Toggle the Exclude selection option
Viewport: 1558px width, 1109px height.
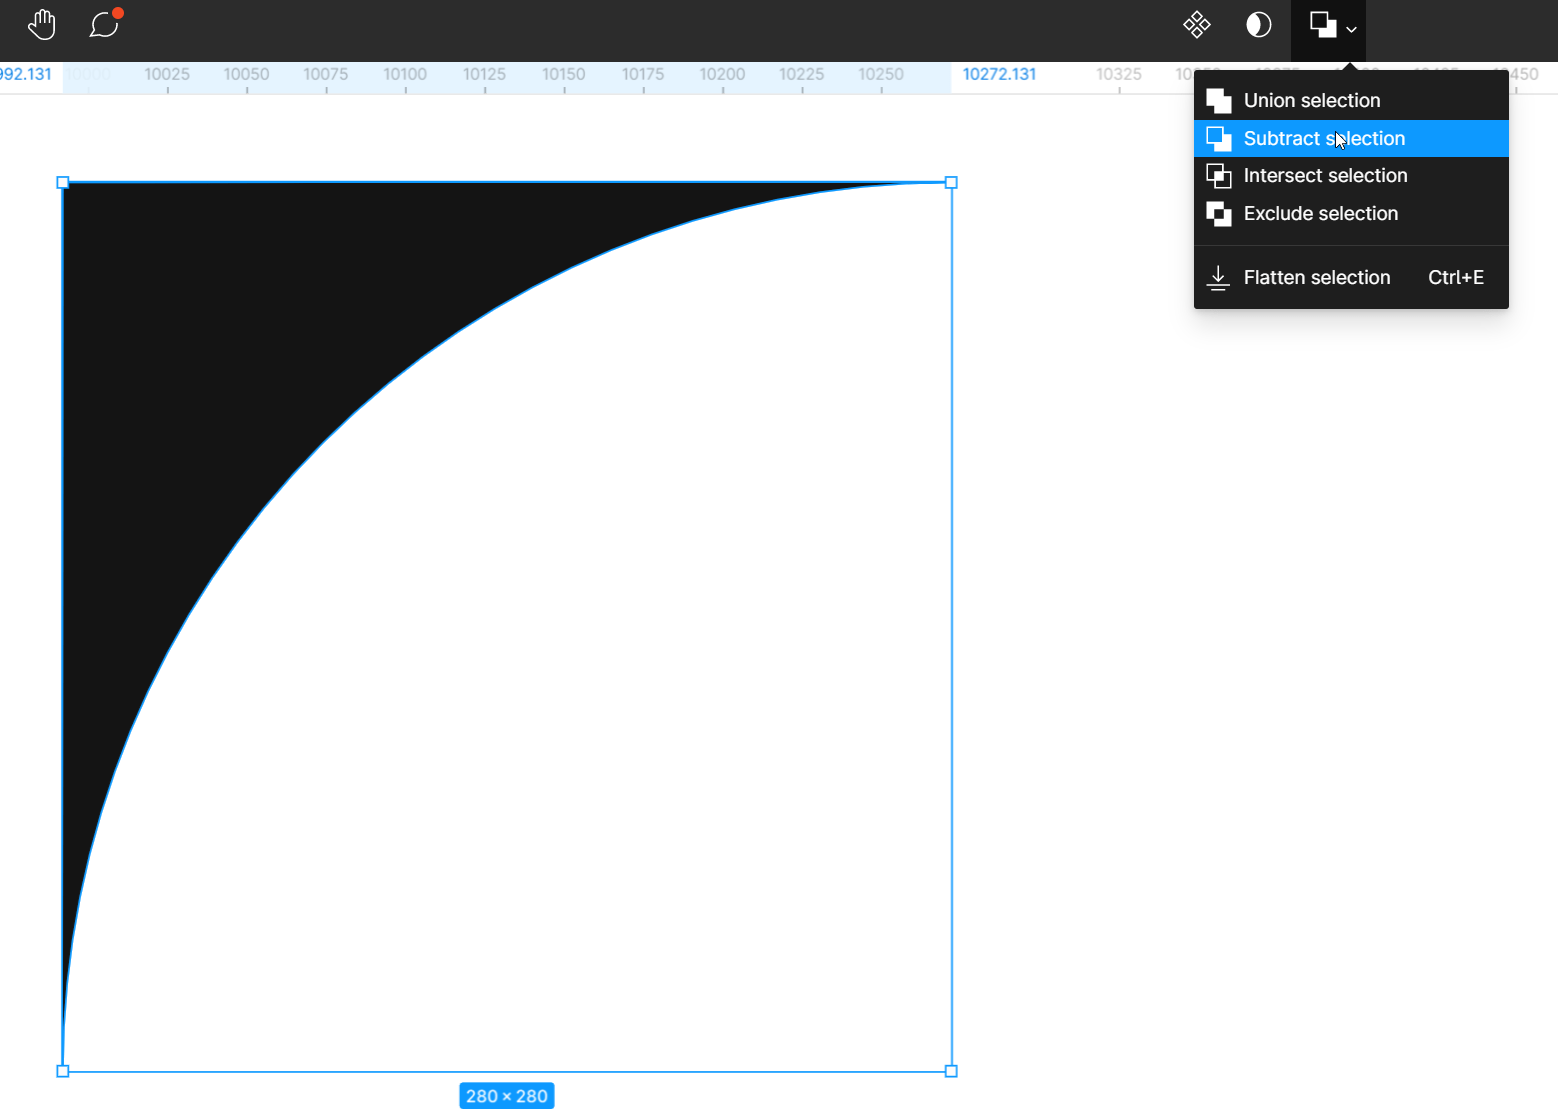1320,213
